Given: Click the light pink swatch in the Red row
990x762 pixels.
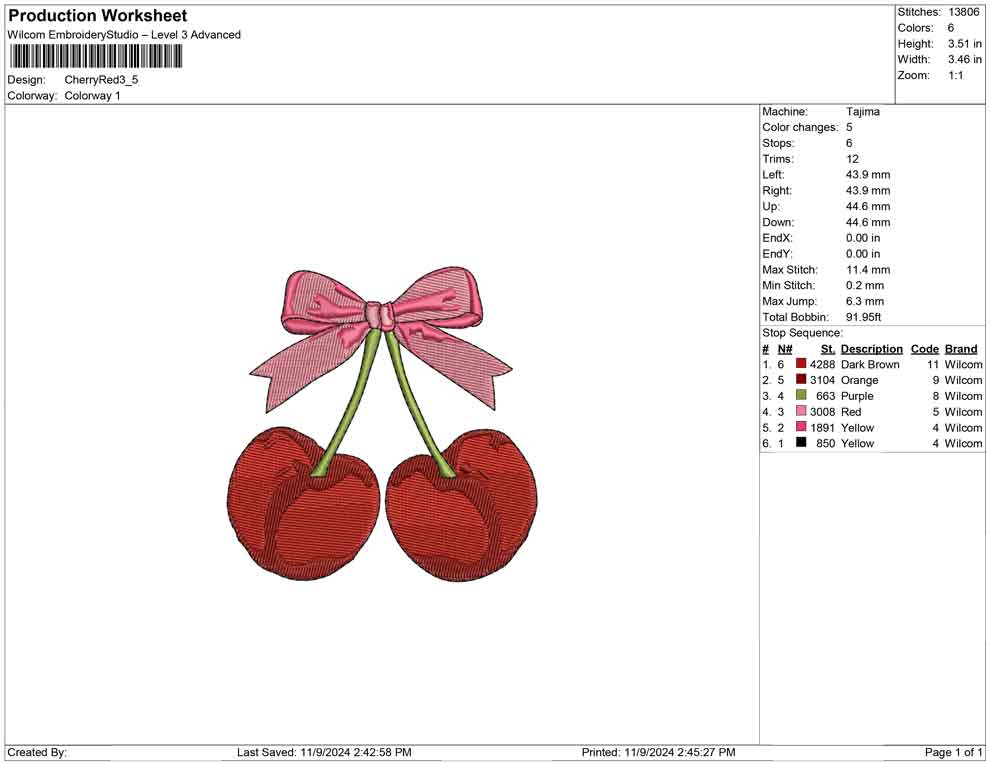Looking at the screenshot, I should [x=801, y=411].
